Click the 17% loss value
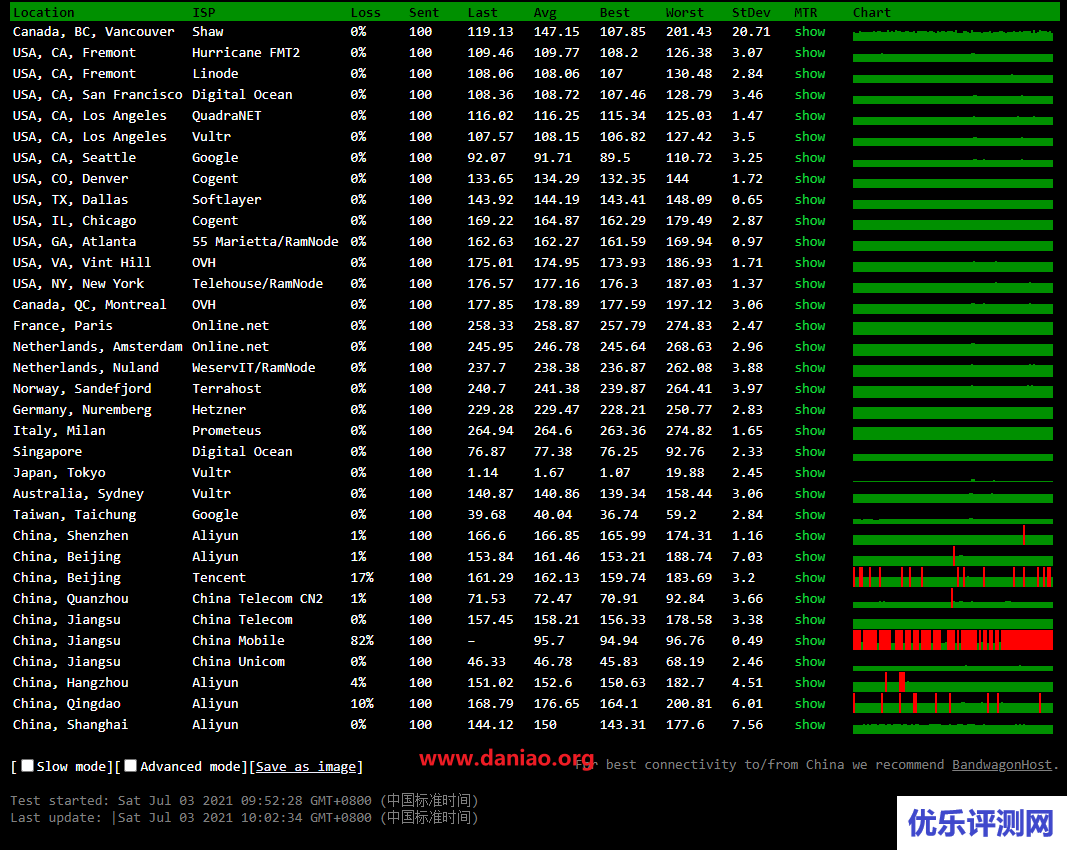1067x850 pixels. (362, 577)
